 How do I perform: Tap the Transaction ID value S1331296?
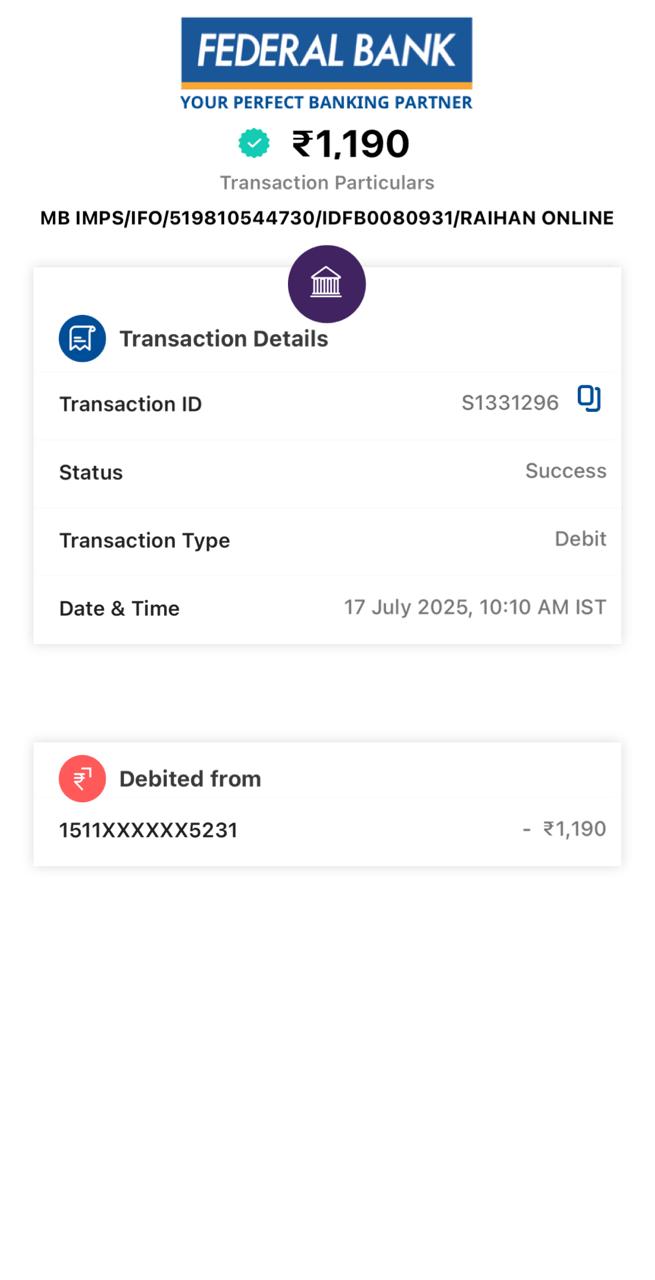510,404
